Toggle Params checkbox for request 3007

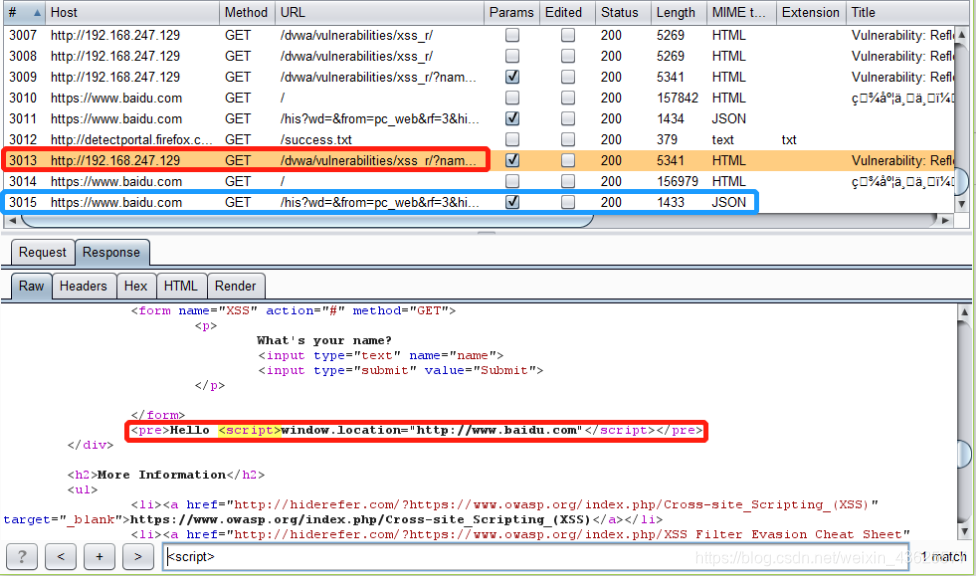coord(512,35)
